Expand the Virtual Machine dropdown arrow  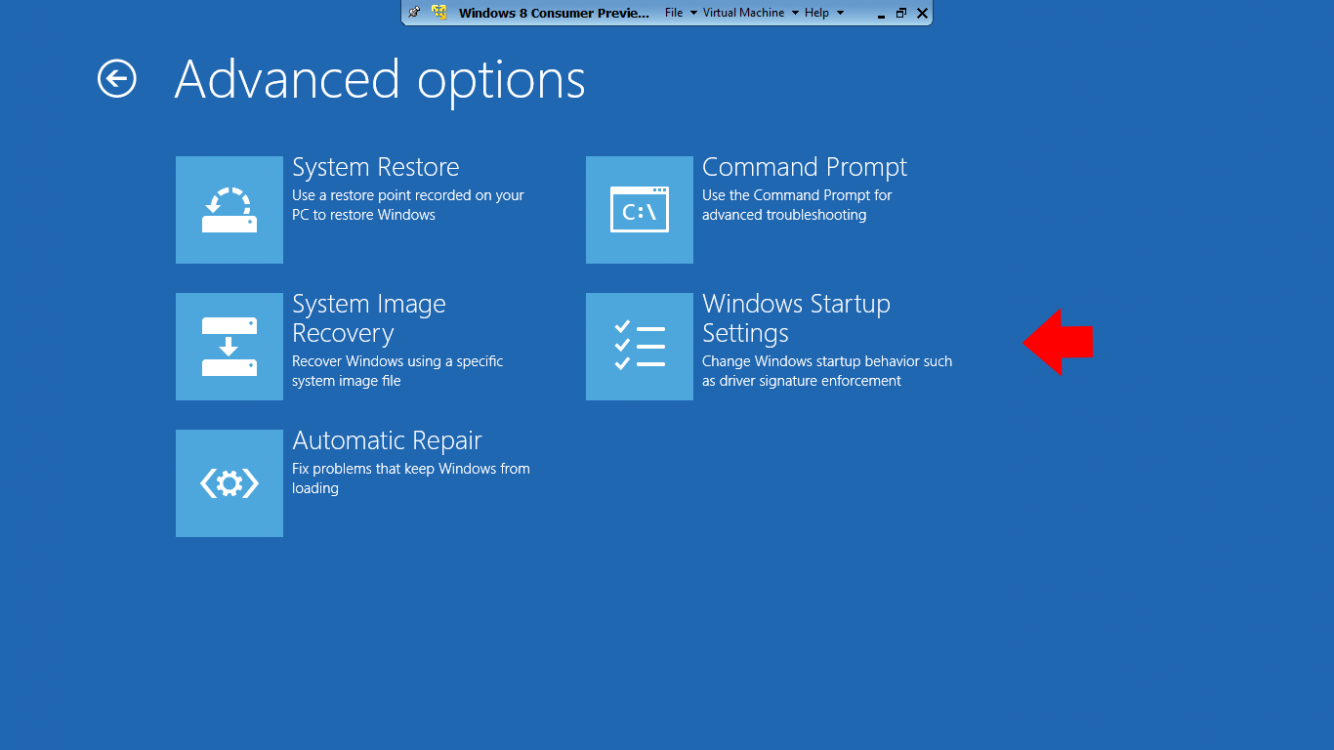pos(795,13)
